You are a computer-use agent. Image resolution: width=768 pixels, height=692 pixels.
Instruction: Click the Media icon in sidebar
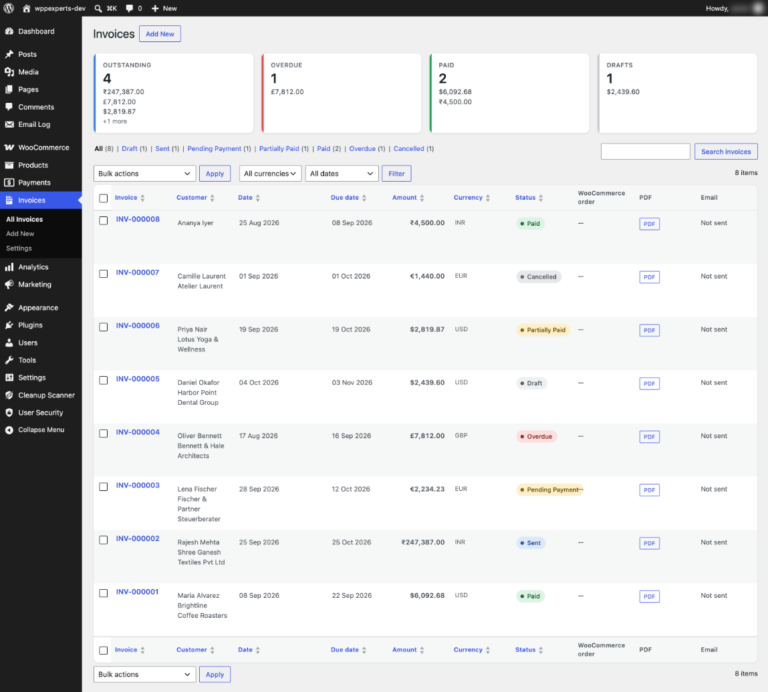pyautogui.click(x=9, y=72)
